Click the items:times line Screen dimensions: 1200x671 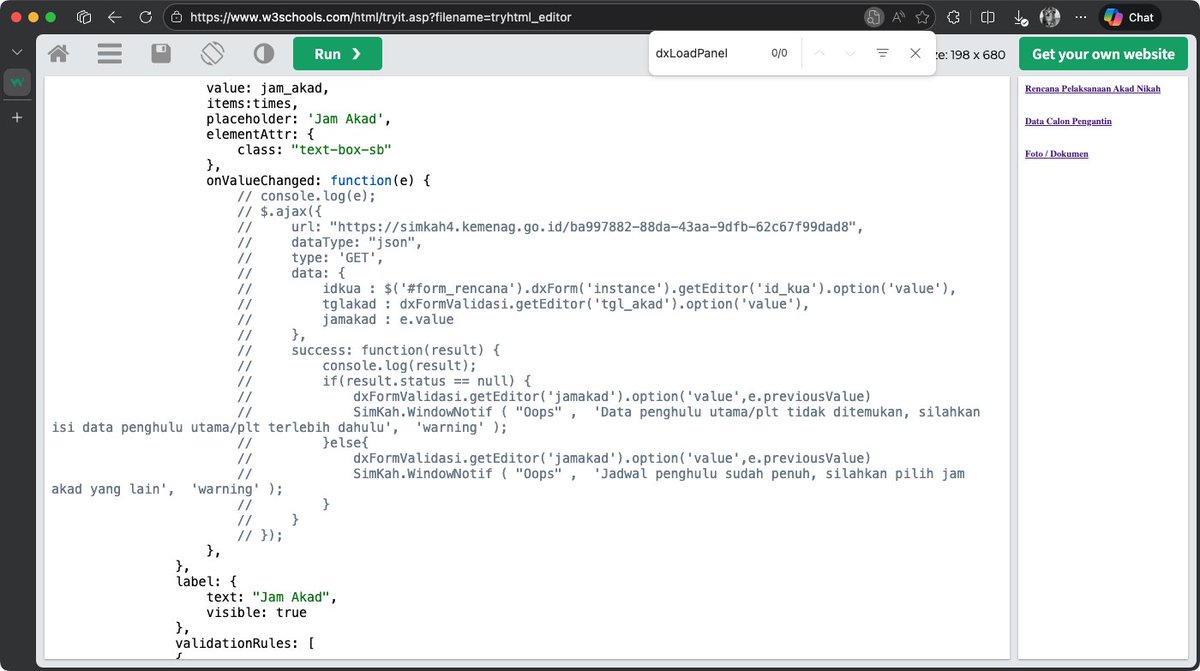point(252,104)
